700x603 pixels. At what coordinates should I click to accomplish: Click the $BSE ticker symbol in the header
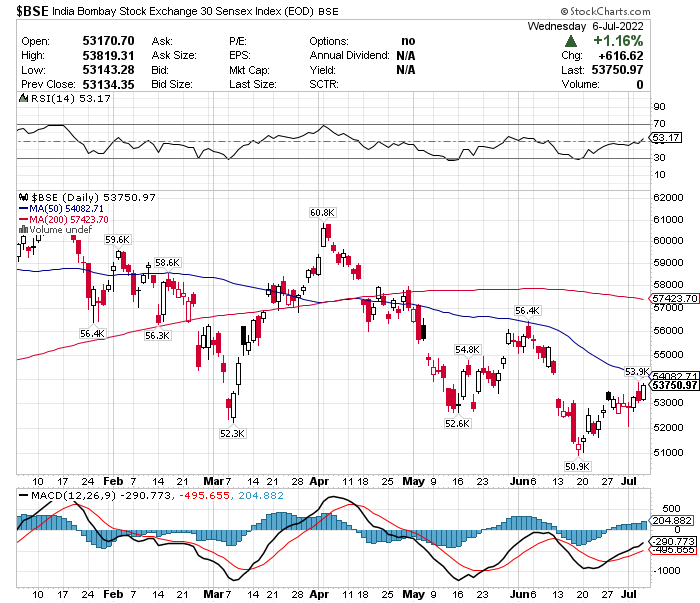click(x=32, y=11)
